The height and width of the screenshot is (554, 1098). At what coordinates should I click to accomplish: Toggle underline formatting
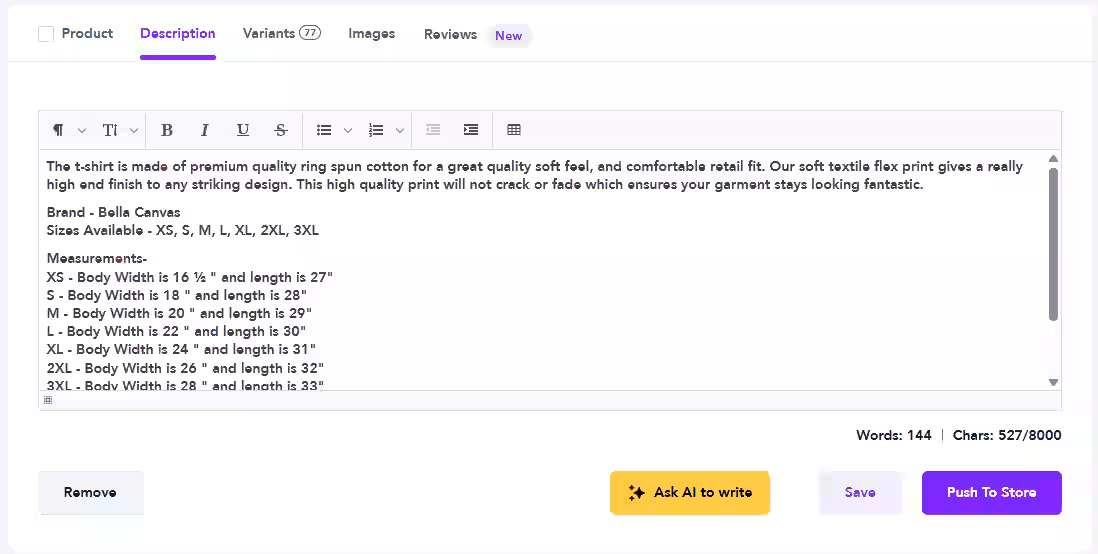(242, 130)
